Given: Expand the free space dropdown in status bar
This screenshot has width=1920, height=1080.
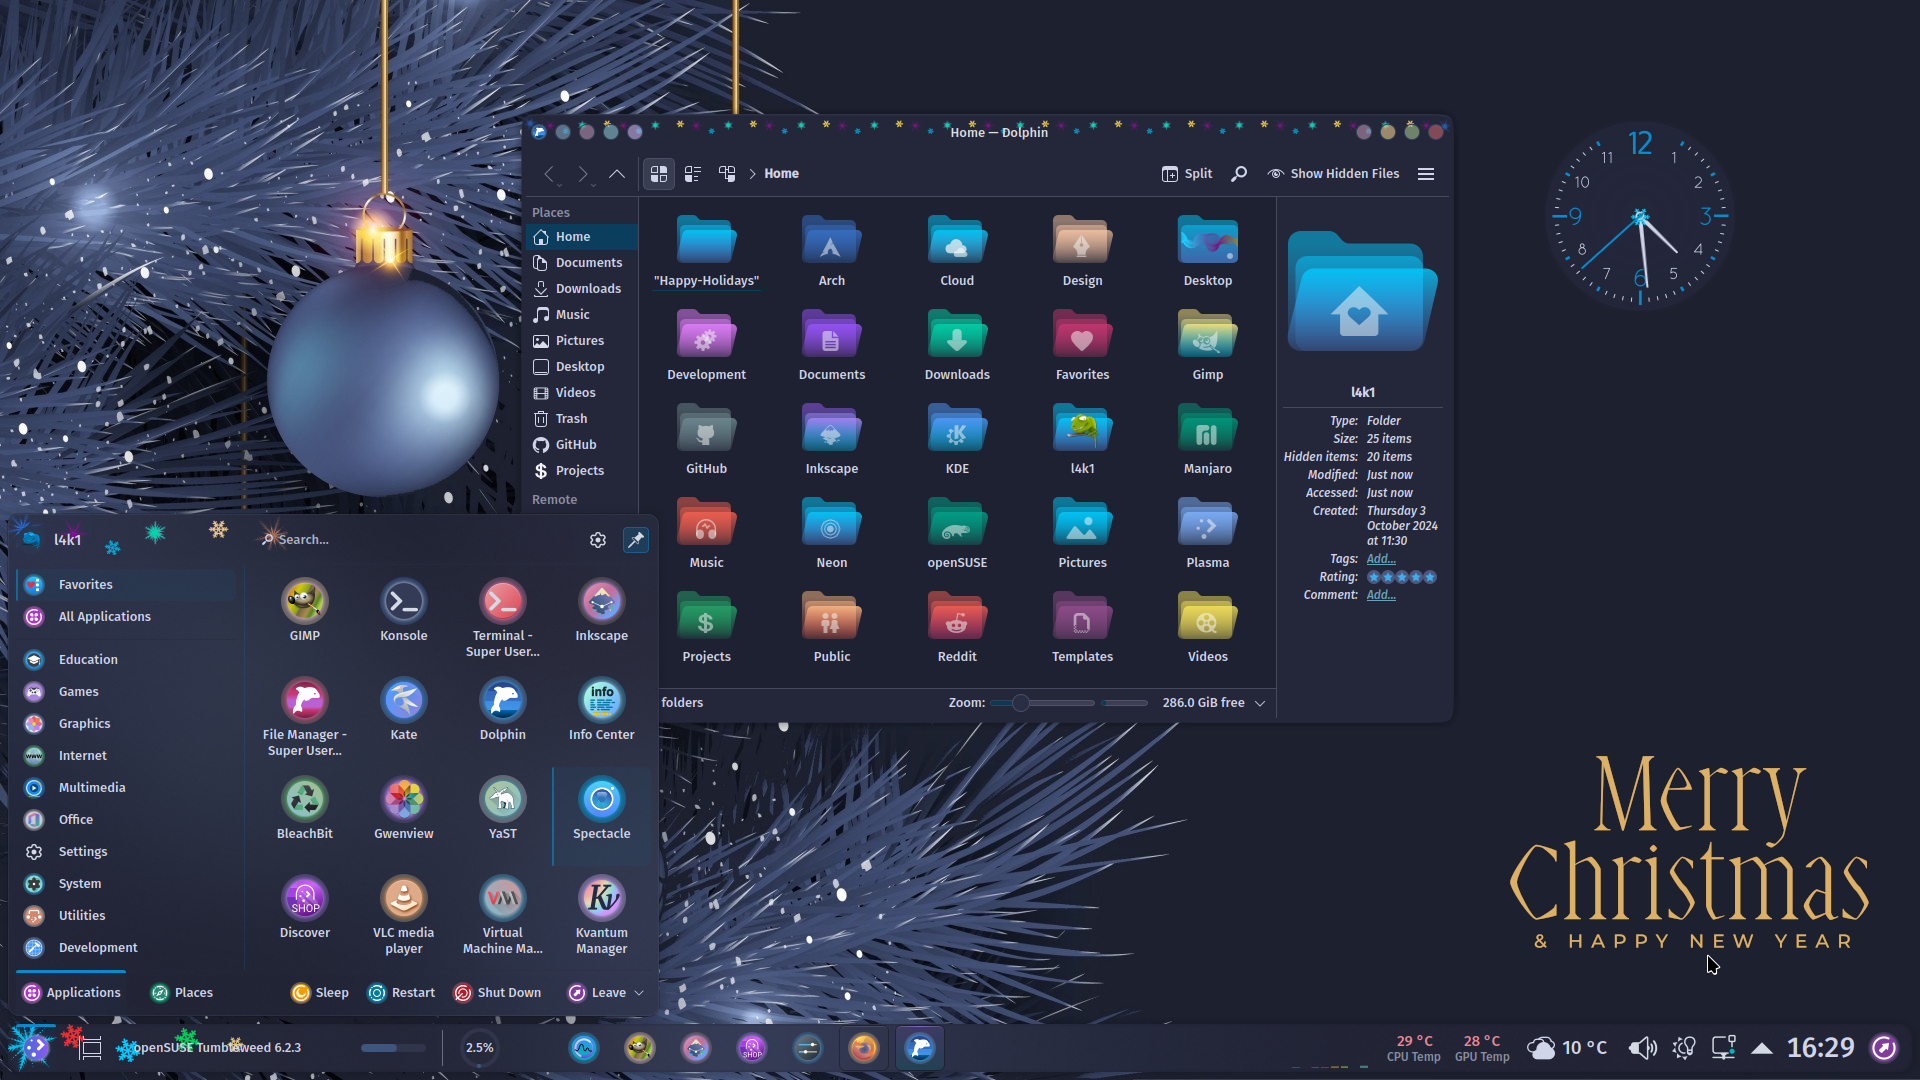Looking at the screenshot, I should tap(1260, 703).
